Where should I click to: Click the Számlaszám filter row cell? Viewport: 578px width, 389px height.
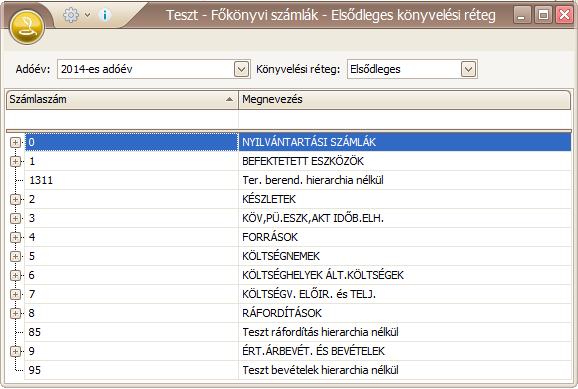[x=122, y=119]
